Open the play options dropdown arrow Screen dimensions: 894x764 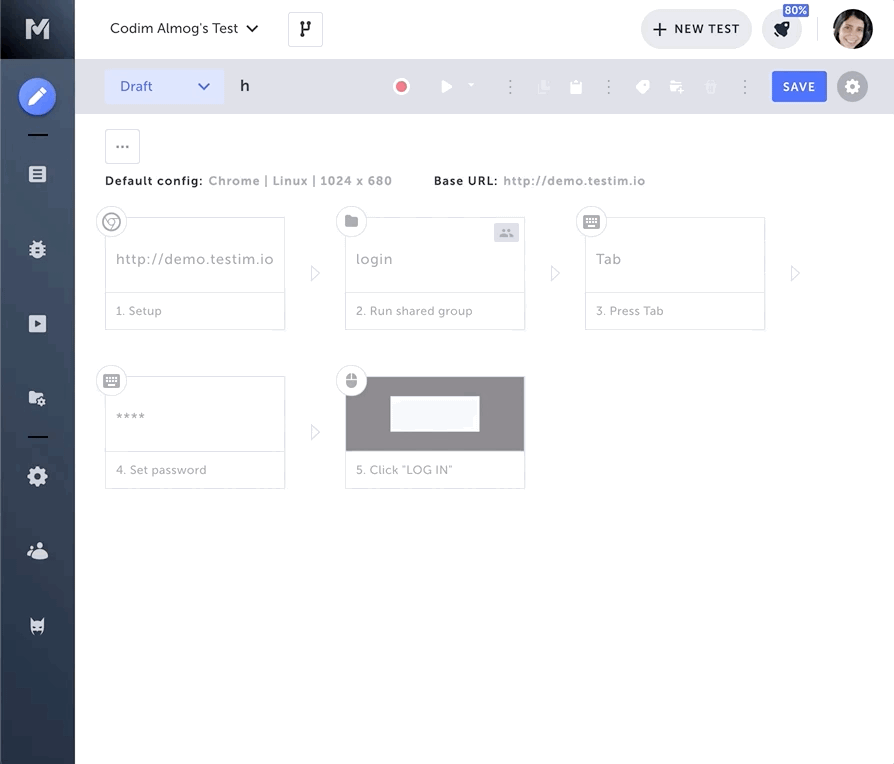click(471, 85)
